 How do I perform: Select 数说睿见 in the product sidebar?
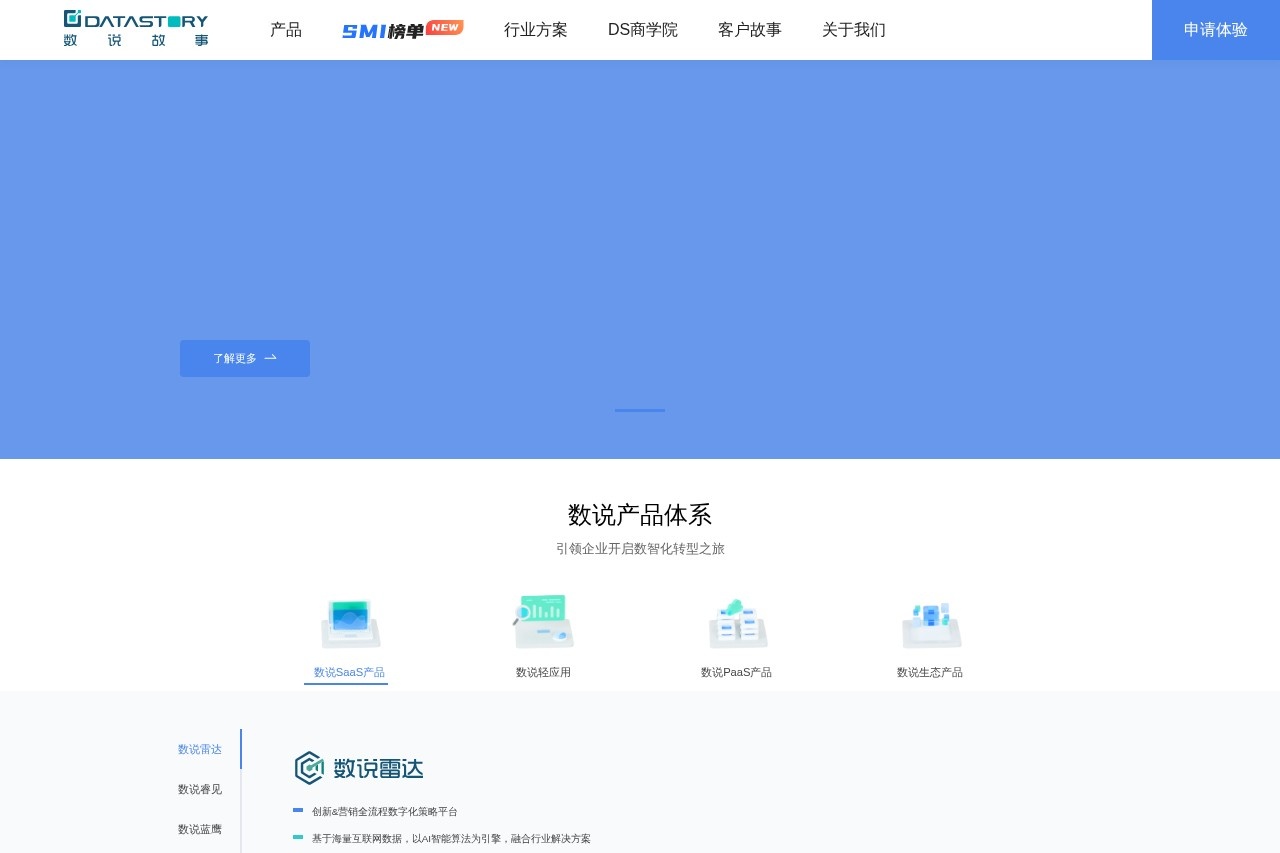point(199,789)
